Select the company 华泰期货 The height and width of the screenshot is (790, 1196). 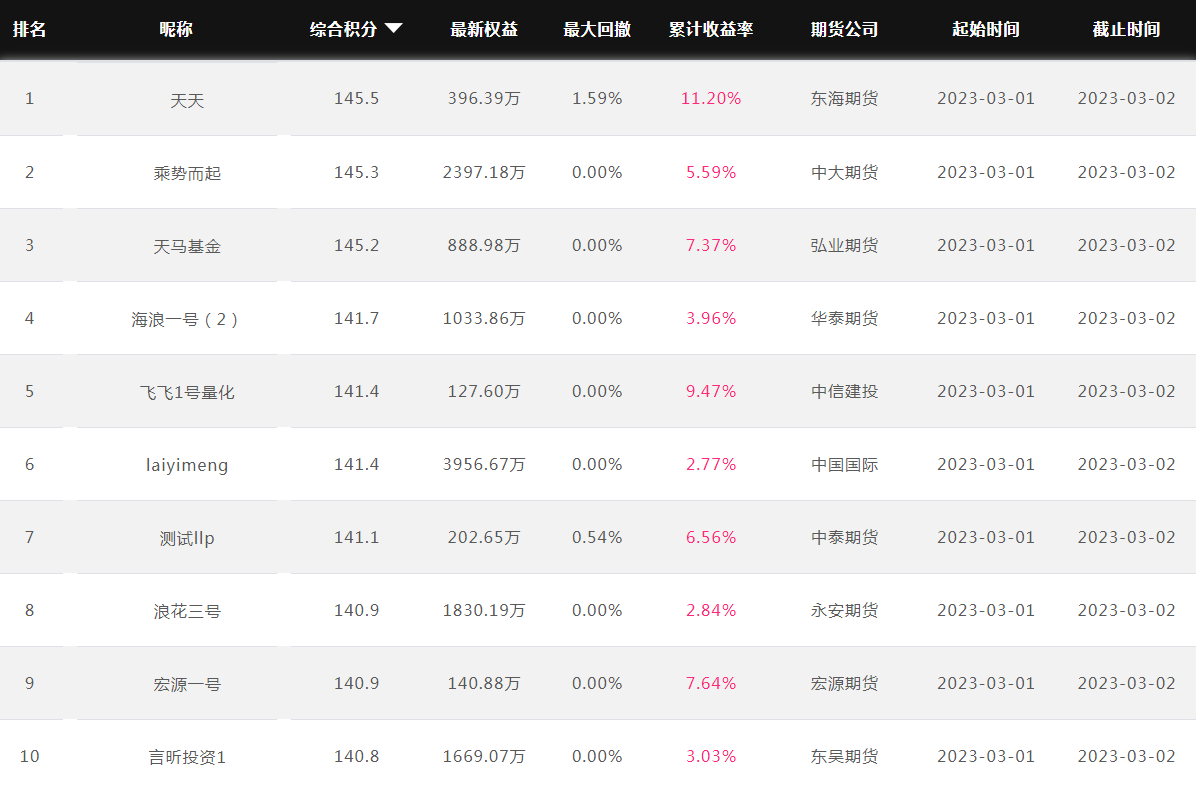pos(844,319)
